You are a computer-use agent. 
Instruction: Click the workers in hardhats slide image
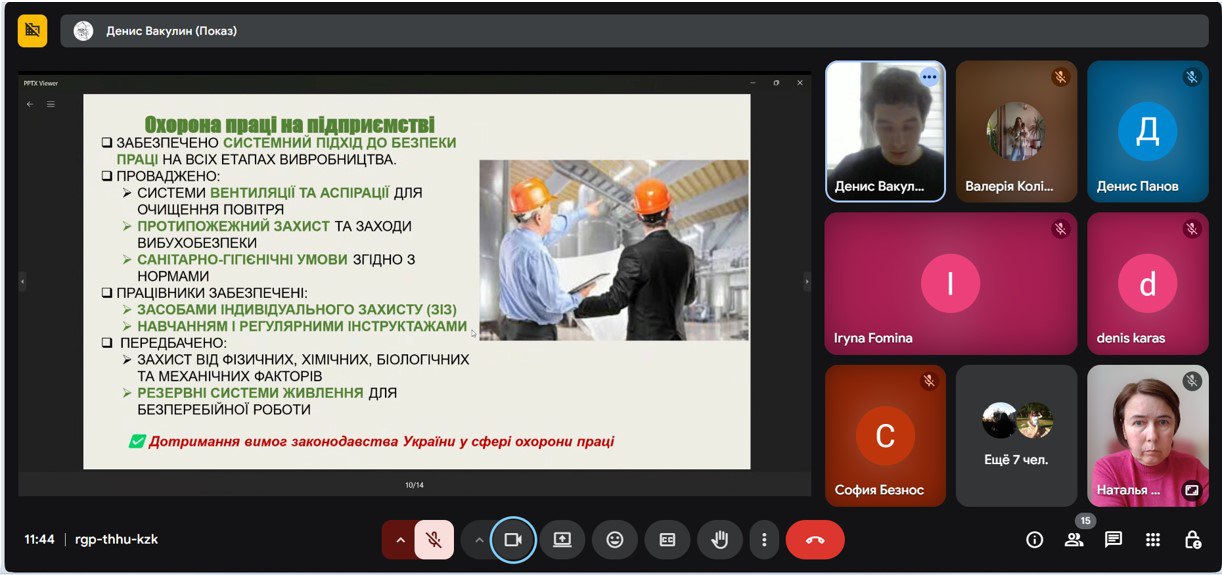pyautogui.click(x=614, y=250)
